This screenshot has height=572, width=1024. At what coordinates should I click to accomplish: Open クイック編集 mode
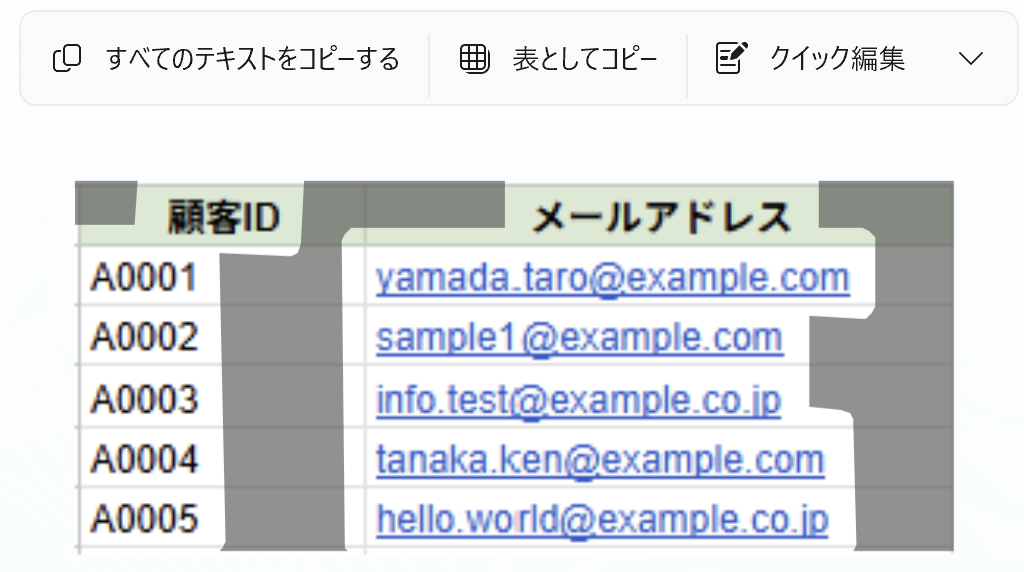(810, 58)
